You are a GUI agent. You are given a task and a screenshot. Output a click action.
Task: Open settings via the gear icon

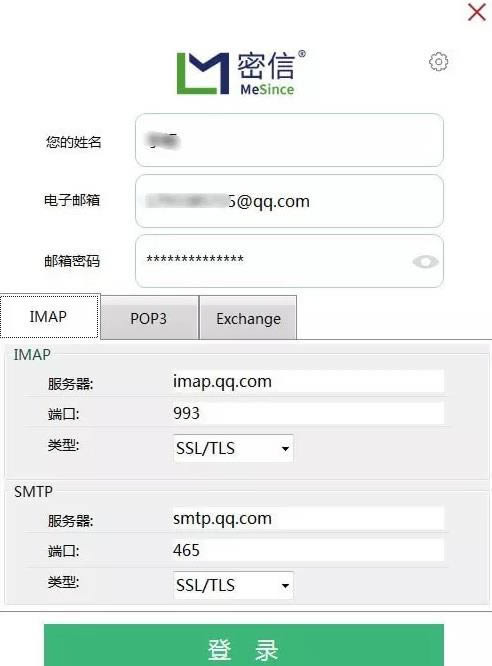coord(438,62)
